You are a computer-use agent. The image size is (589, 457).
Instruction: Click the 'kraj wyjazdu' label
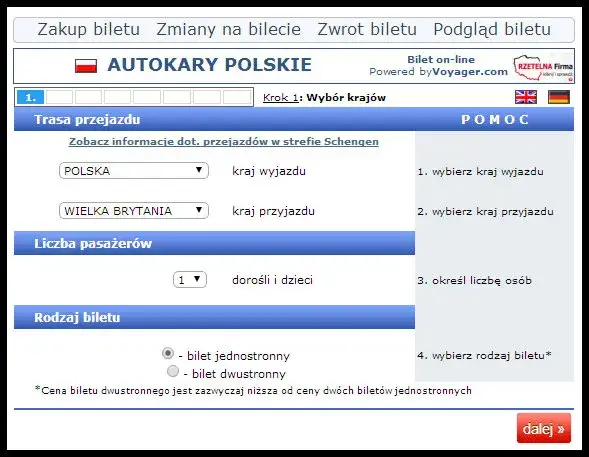click(269, 171)
